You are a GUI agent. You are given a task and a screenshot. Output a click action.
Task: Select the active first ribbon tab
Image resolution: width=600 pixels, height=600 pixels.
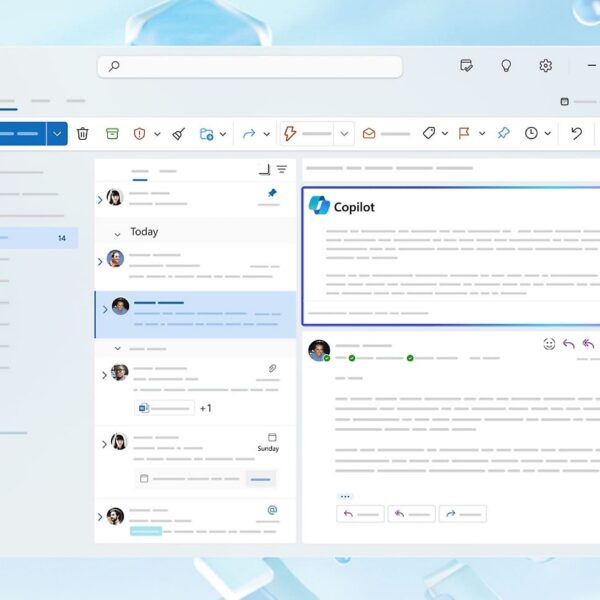pos(7,102)
